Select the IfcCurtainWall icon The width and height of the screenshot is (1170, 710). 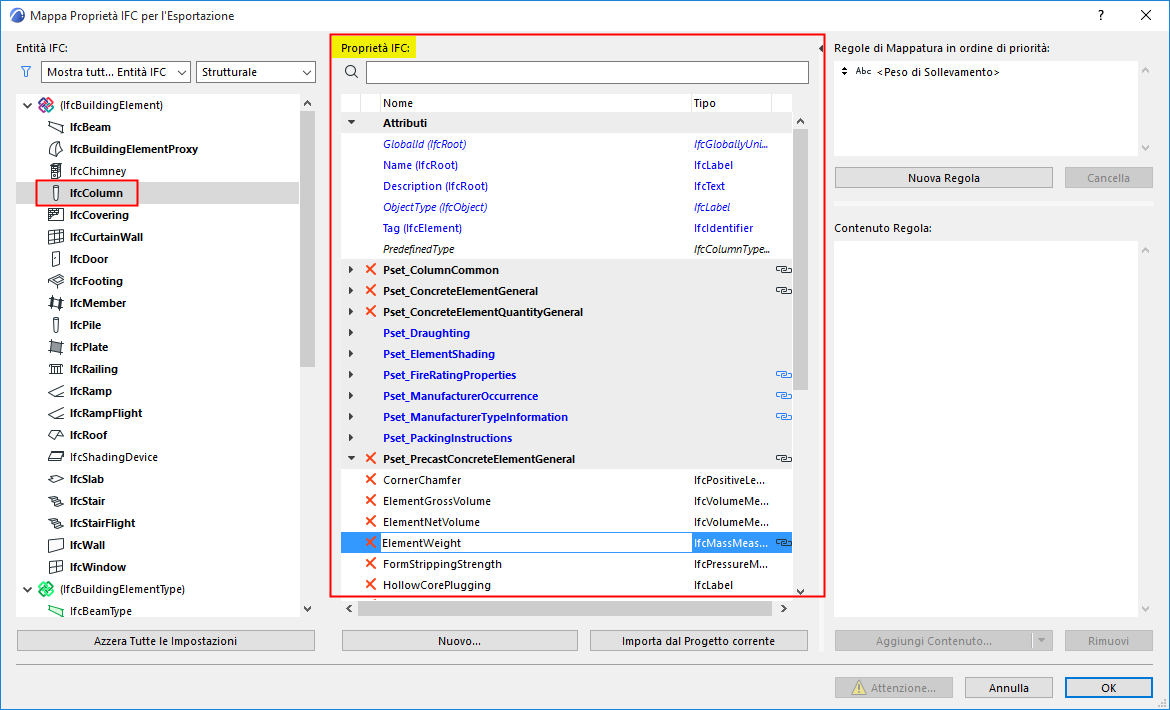(56, 237)
